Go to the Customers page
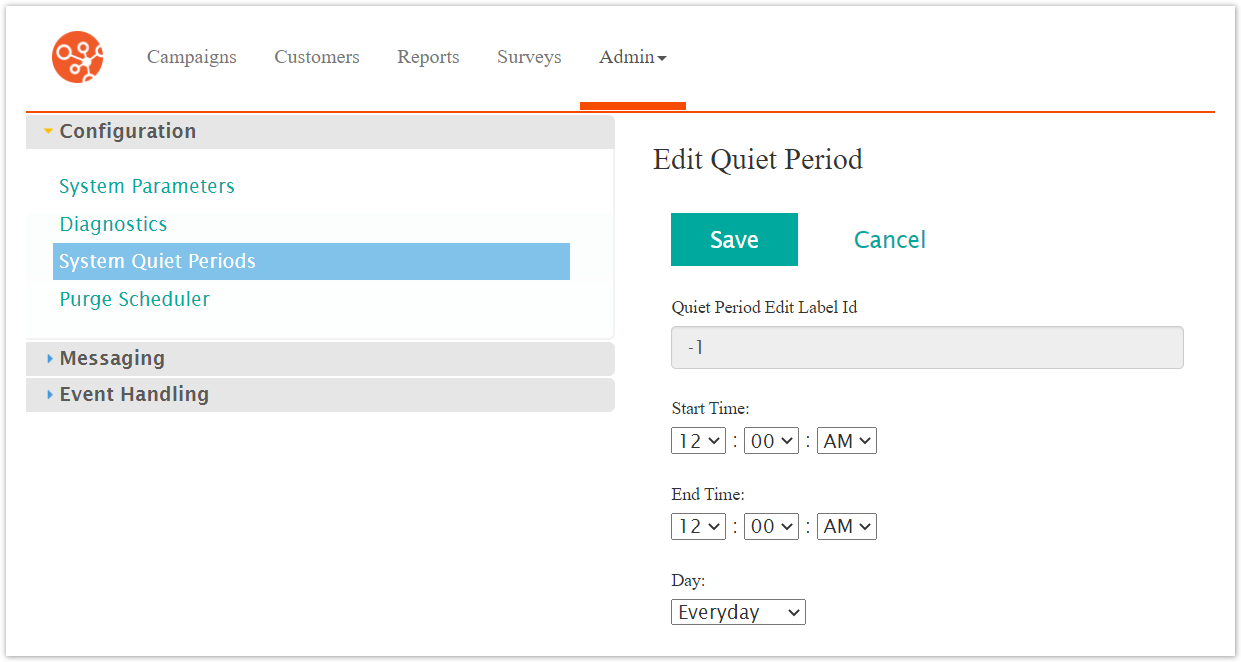This screenshot has height=662, width=1241. 317,57
